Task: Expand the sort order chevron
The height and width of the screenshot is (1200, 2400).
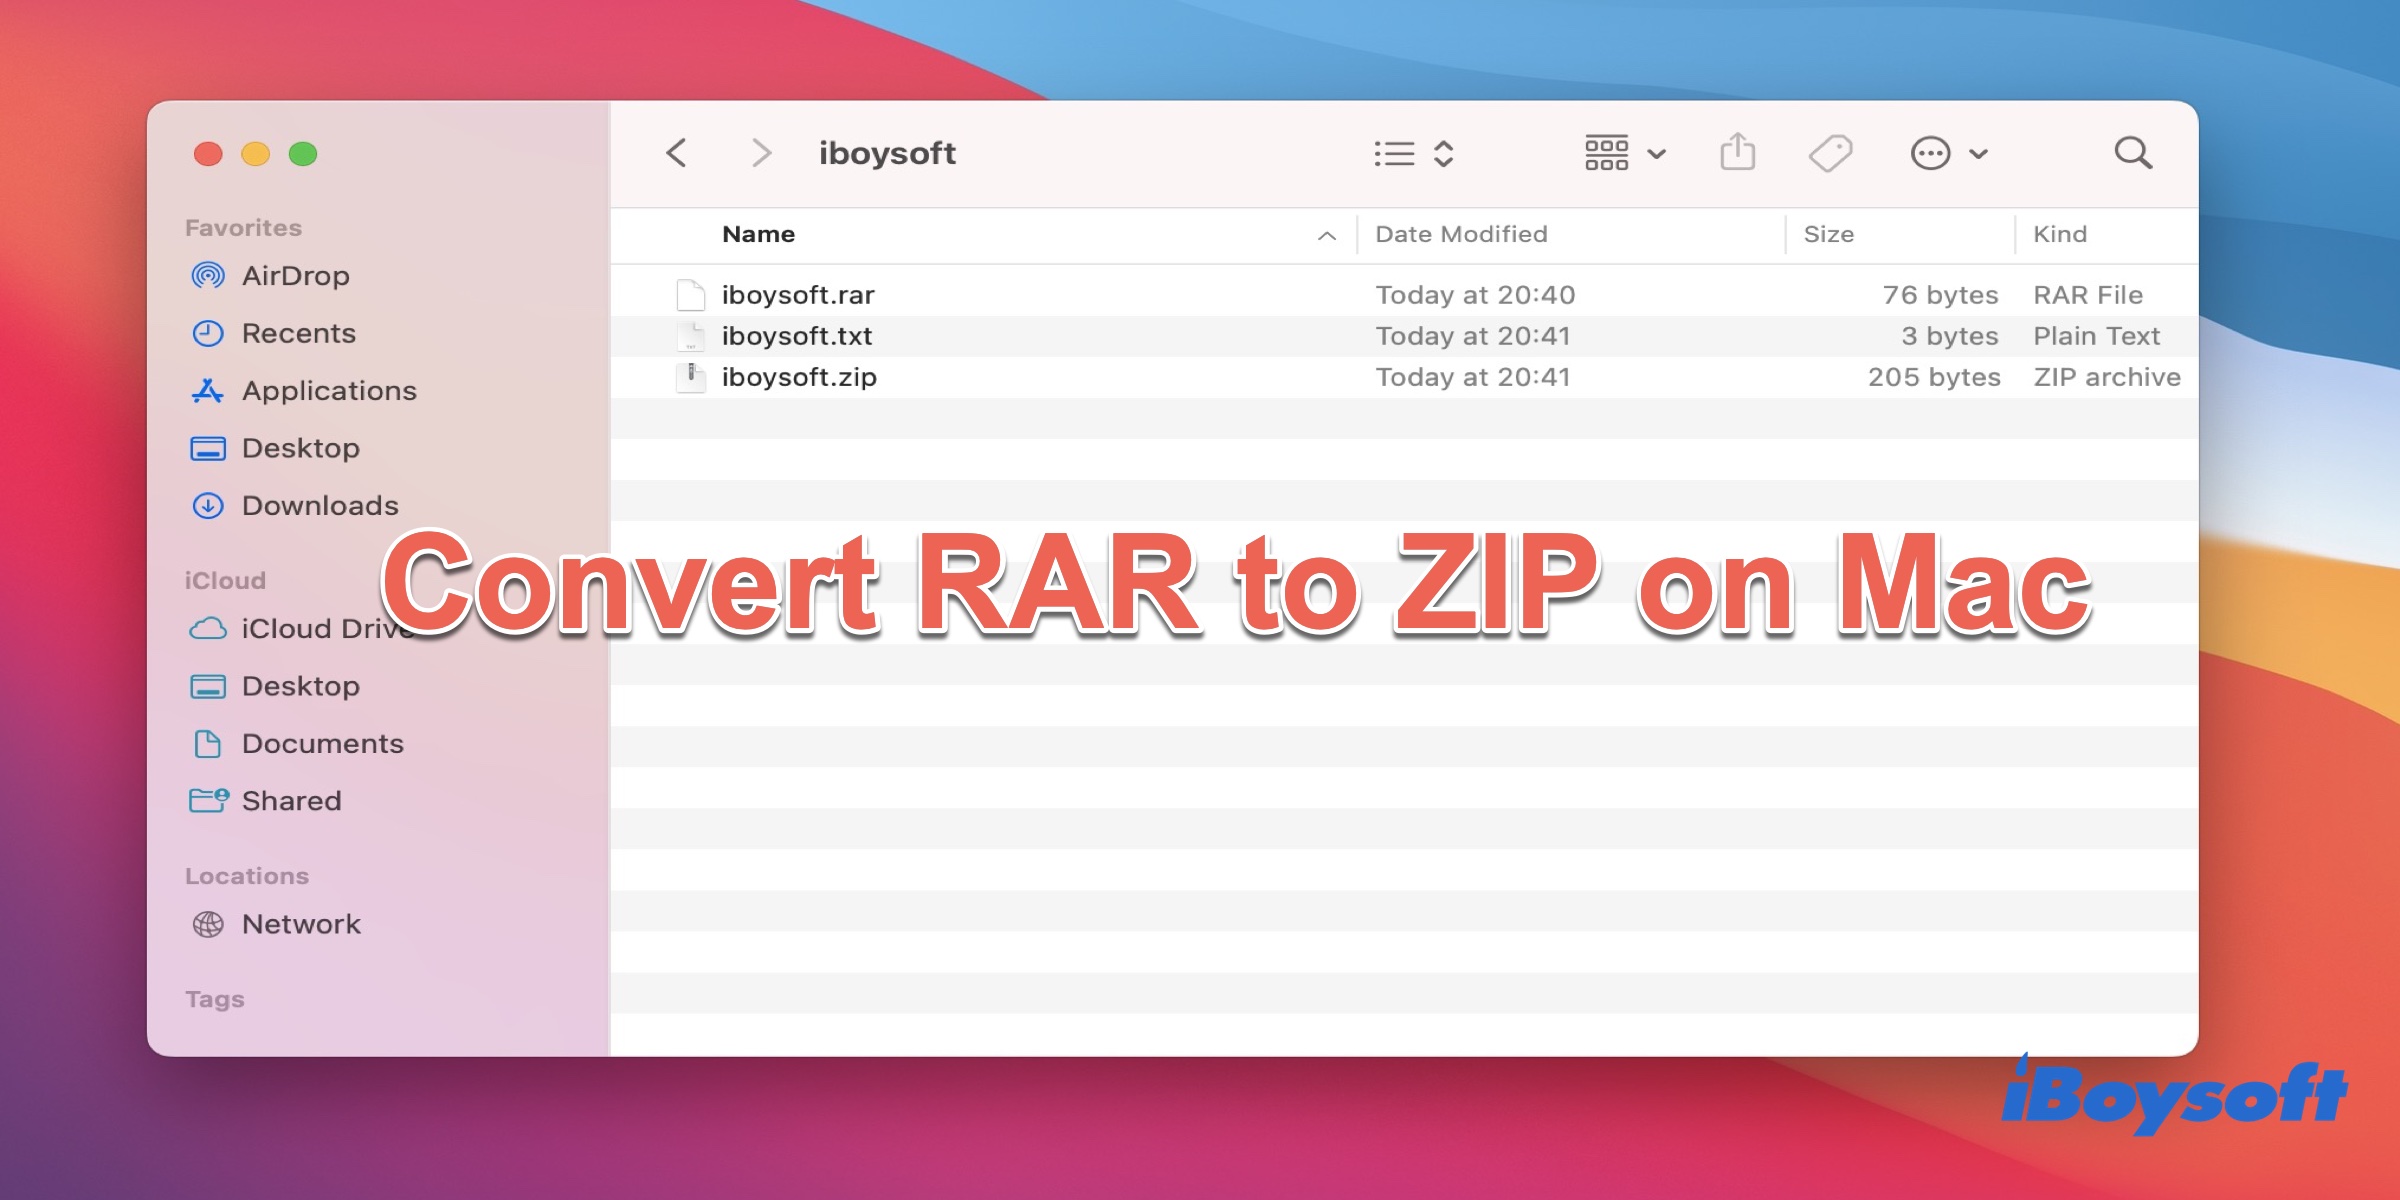Action: tap(1324, 236)
